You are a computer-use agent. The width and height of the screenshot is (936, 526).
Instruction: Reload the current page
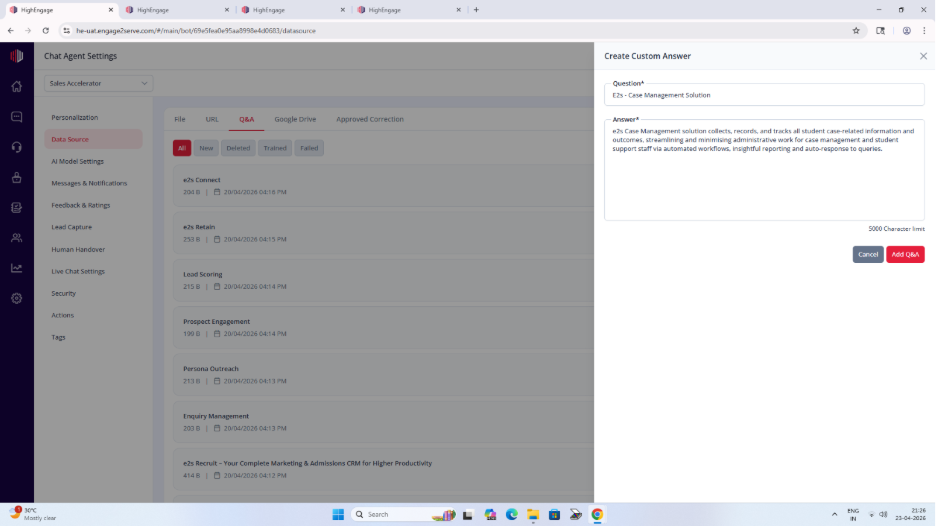[45, 30]
